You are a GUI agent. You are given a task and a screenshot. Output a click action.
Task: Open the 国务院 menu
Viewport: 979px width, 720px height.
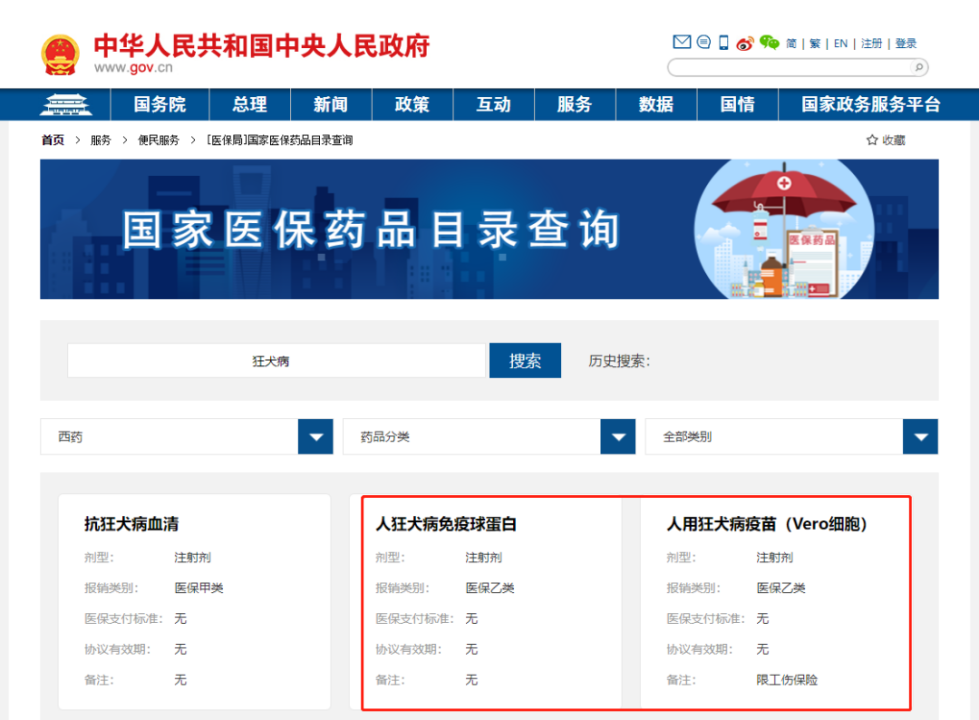pyautogui.click(x=160, y=104)
